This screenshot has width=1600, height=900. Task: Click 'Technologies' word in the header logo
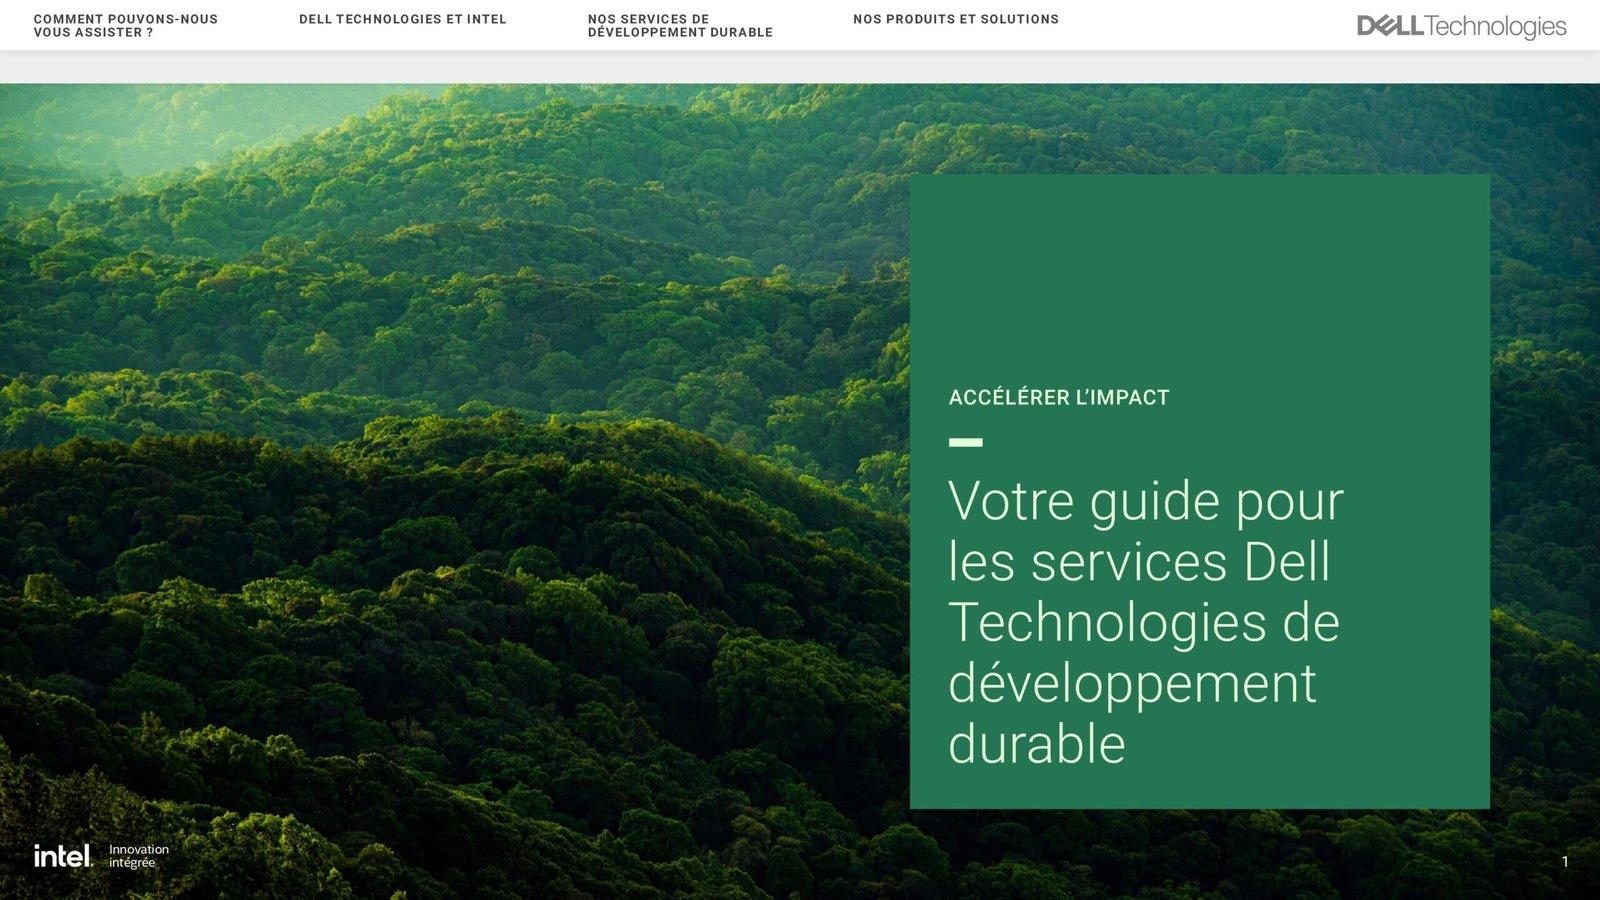click(x=1496, y=27)
